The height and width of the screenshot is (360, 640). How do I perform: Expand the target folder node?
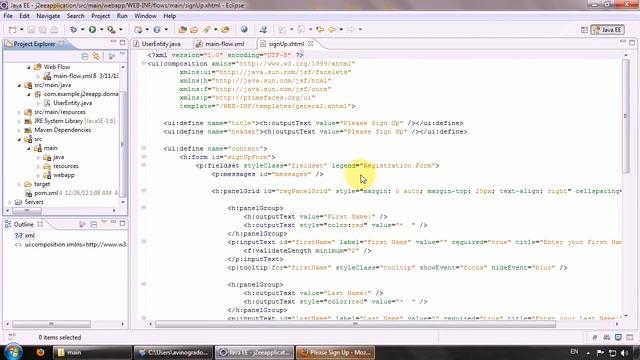point(19,184)
